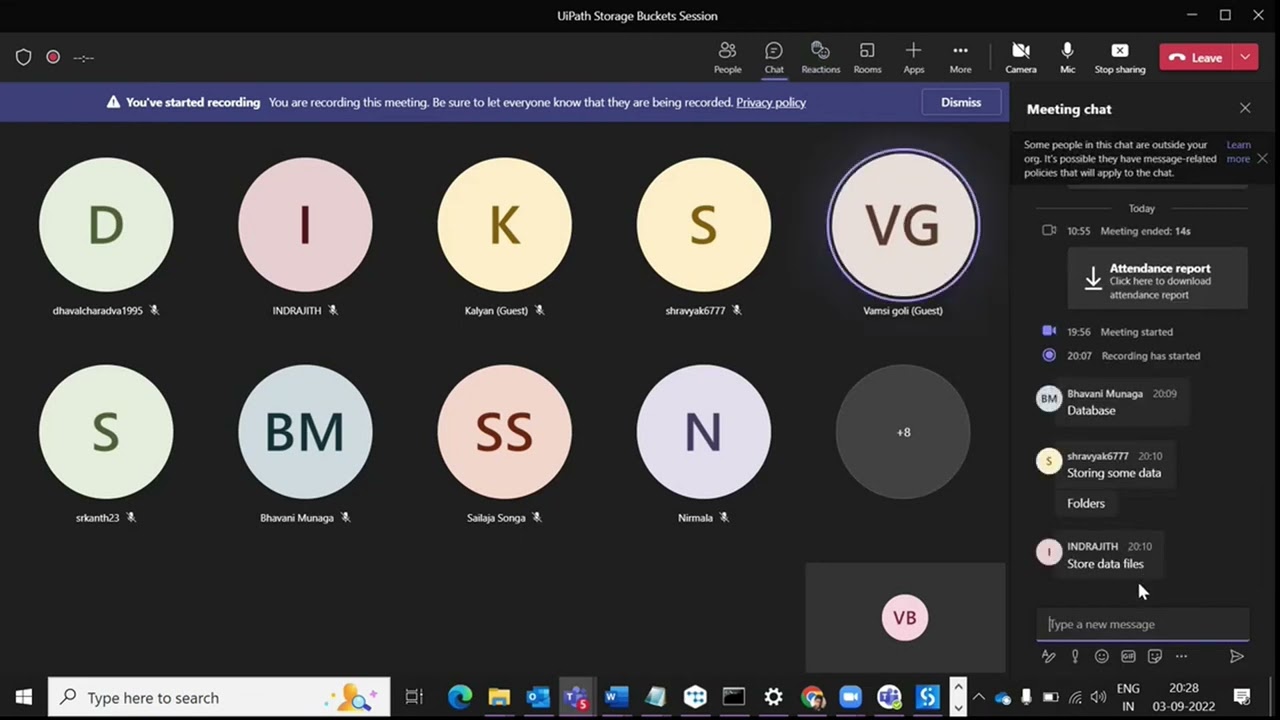Select Kalyan (Guest) participant avatar
The height and width of the screenshot is (720, 1280).
coord(504,225)
